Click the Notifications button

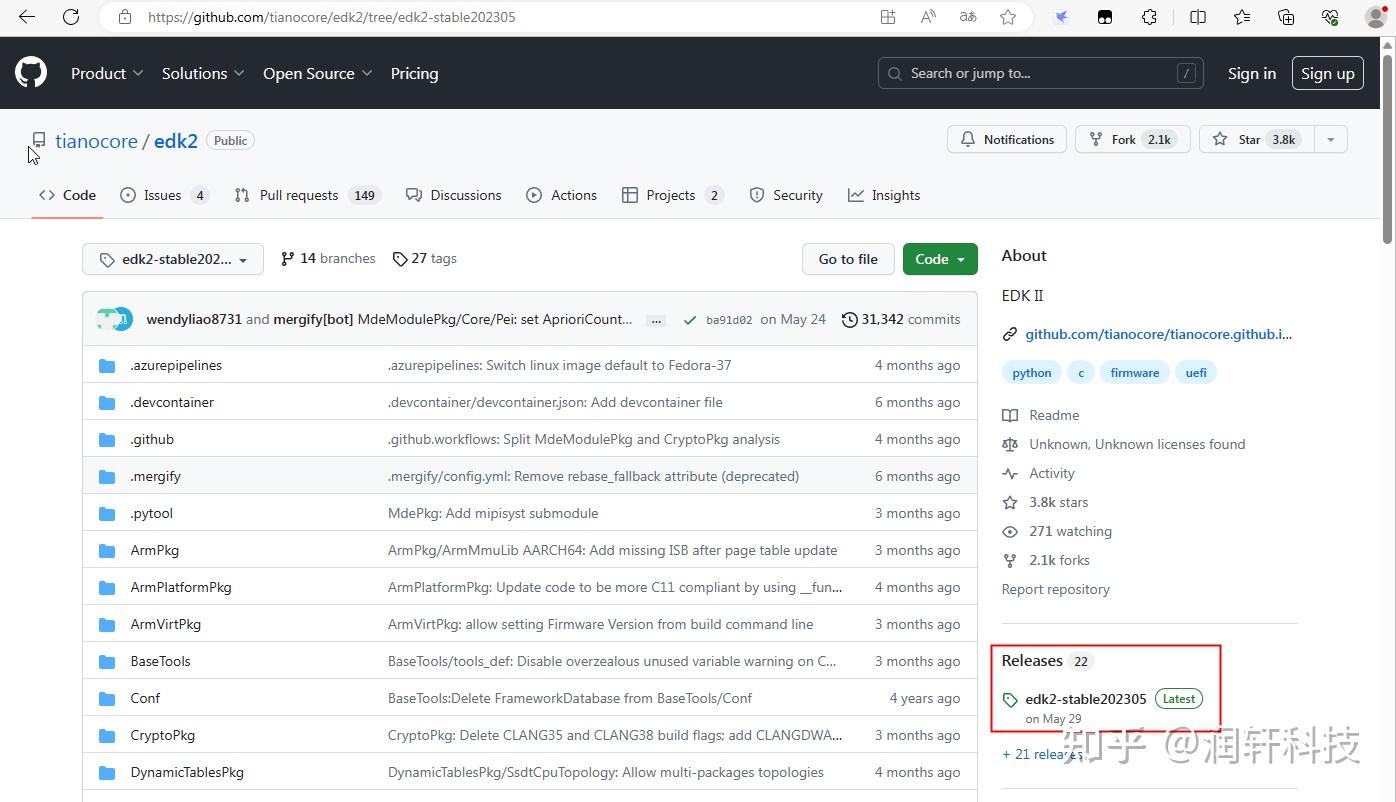(x=1007, y=140)
